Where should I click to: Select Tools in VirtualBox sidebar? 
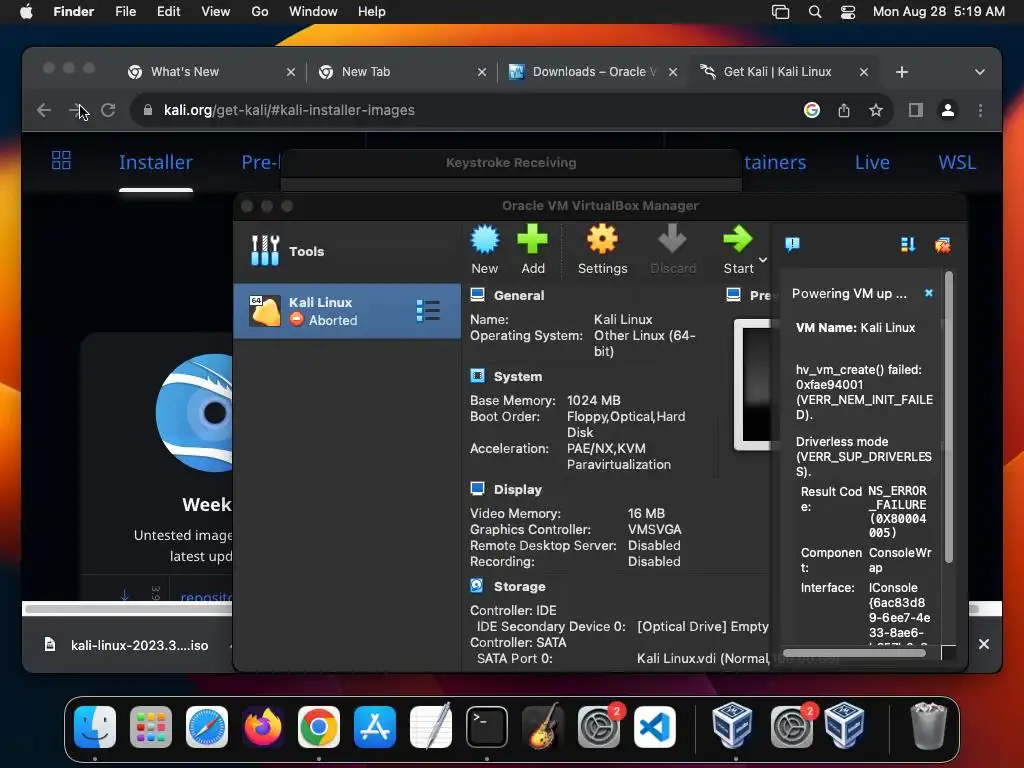(x=346, y=251)
